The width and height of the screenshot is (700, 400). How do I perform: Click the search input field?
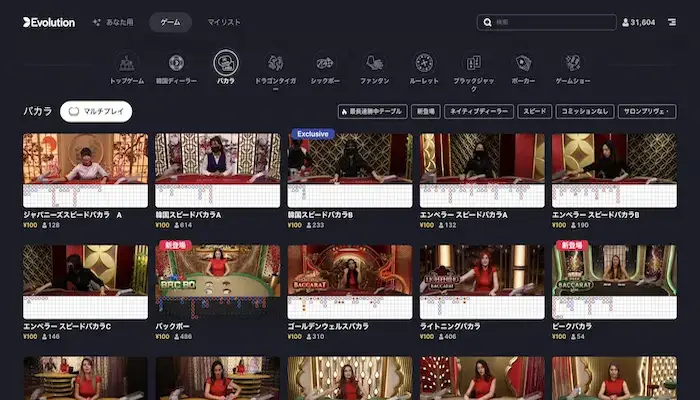(550, 22)
